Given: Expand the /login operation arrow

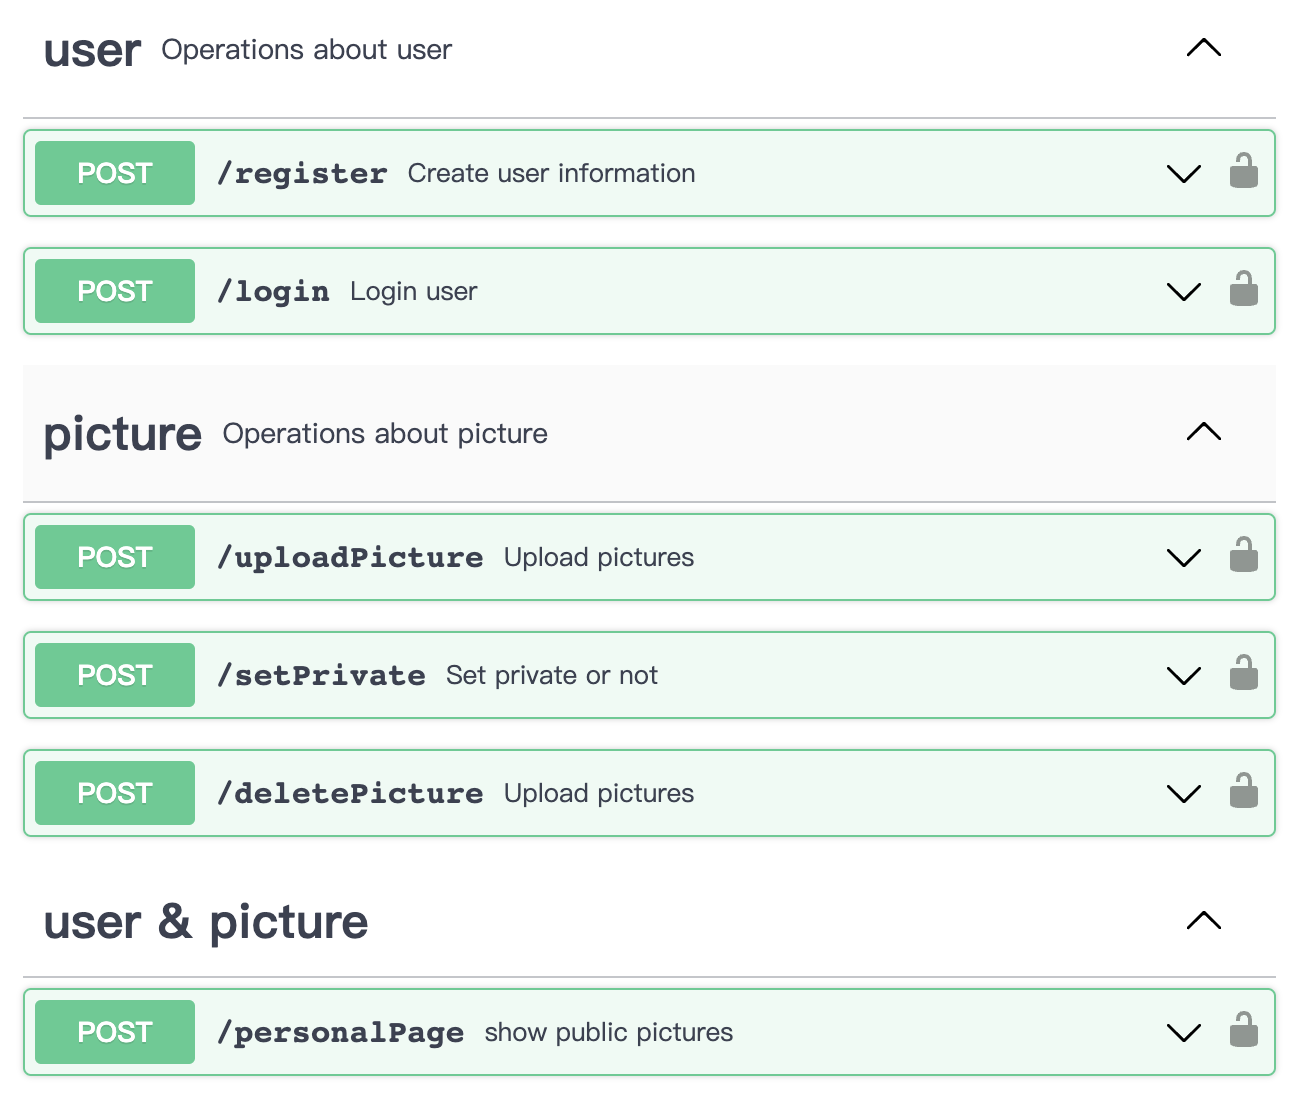Looking at the screenshot, I should pos(1184,292).
